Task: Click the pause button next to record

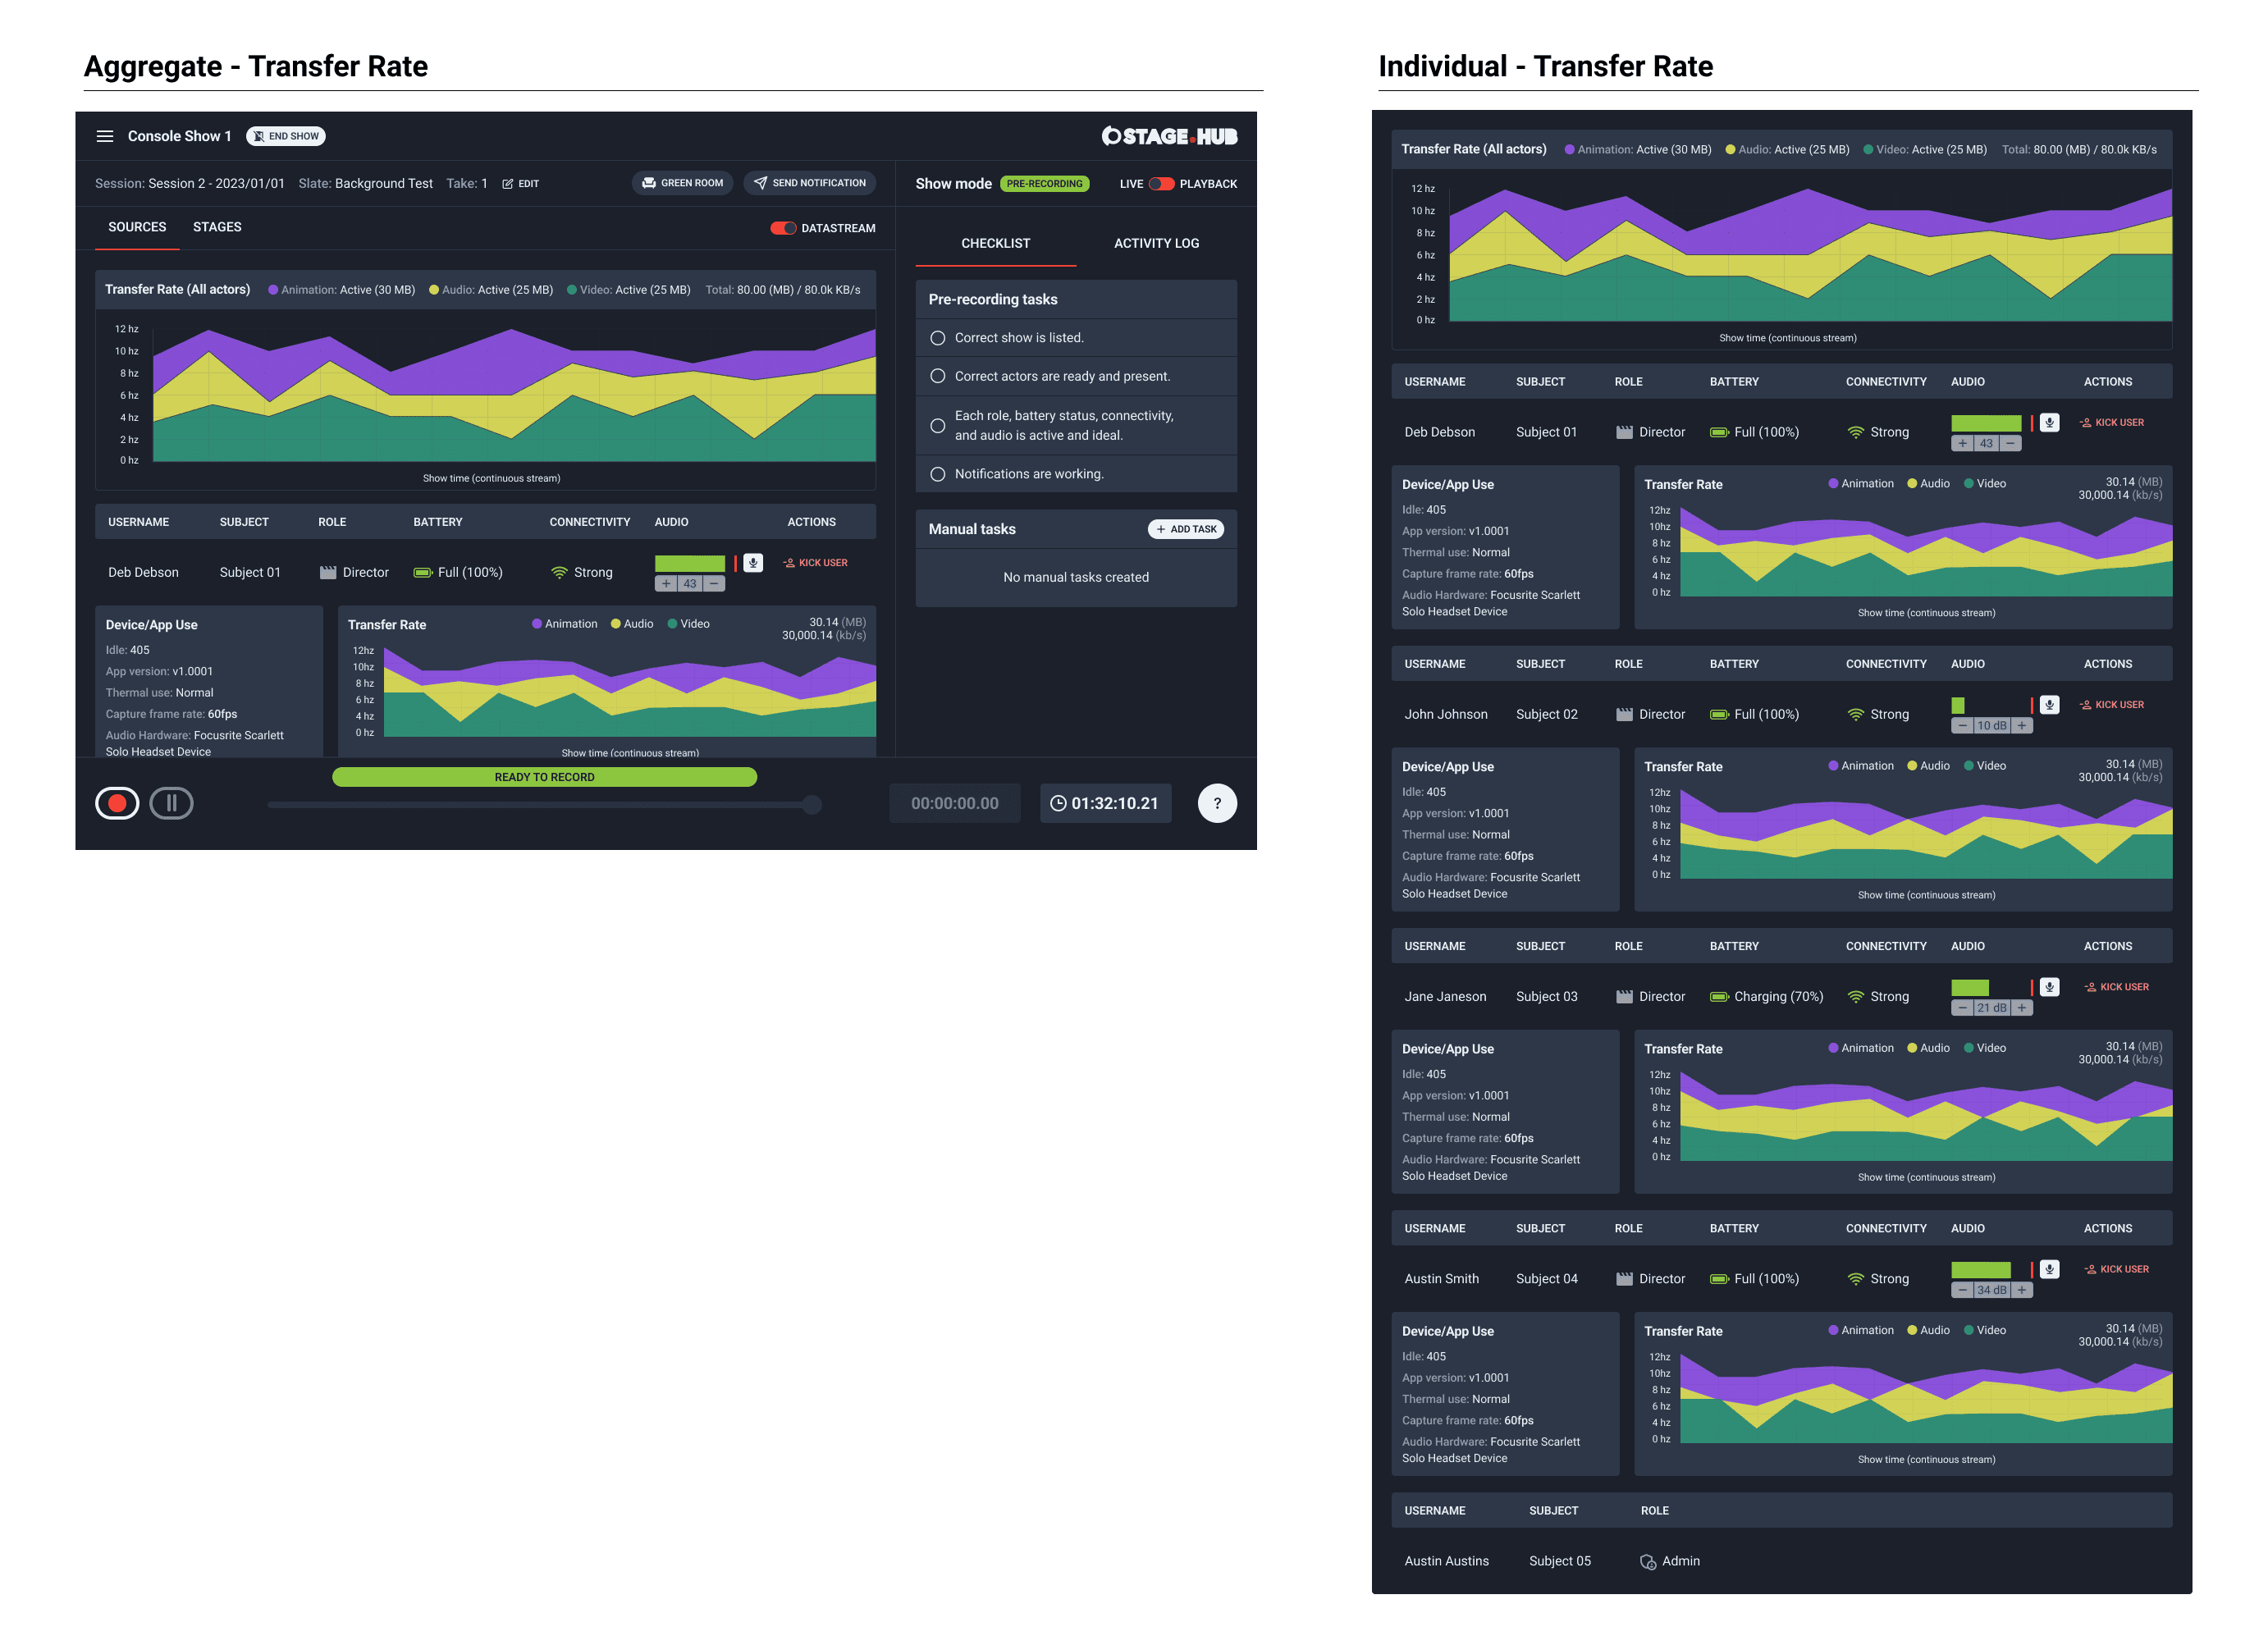Action: click(x=171, y=803)
